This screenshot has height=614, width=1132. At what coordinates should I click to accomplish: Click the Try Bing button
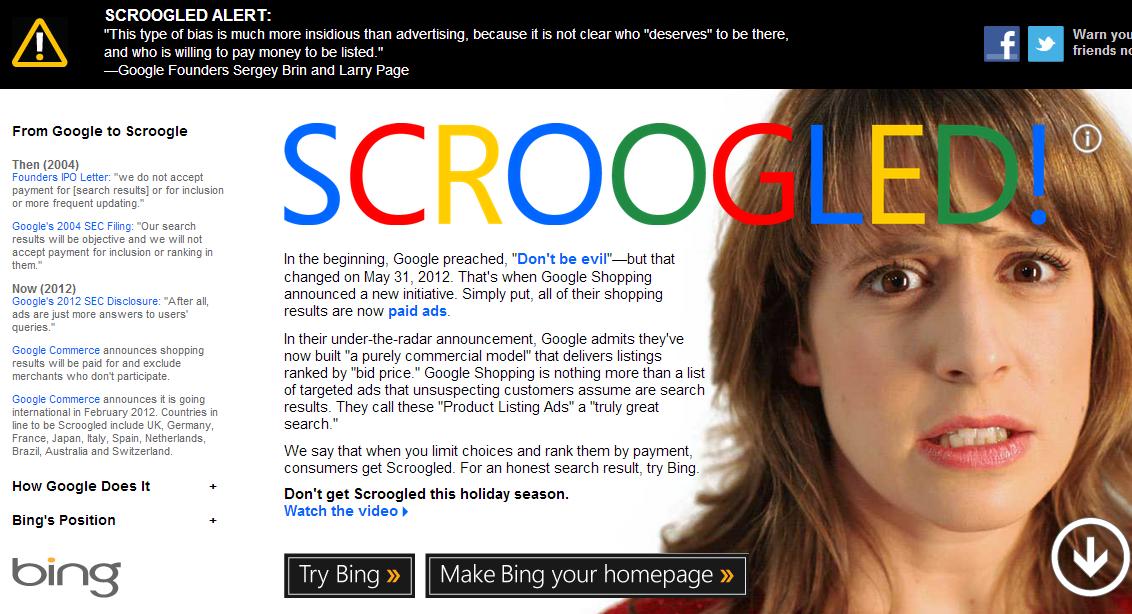point(349,576)
